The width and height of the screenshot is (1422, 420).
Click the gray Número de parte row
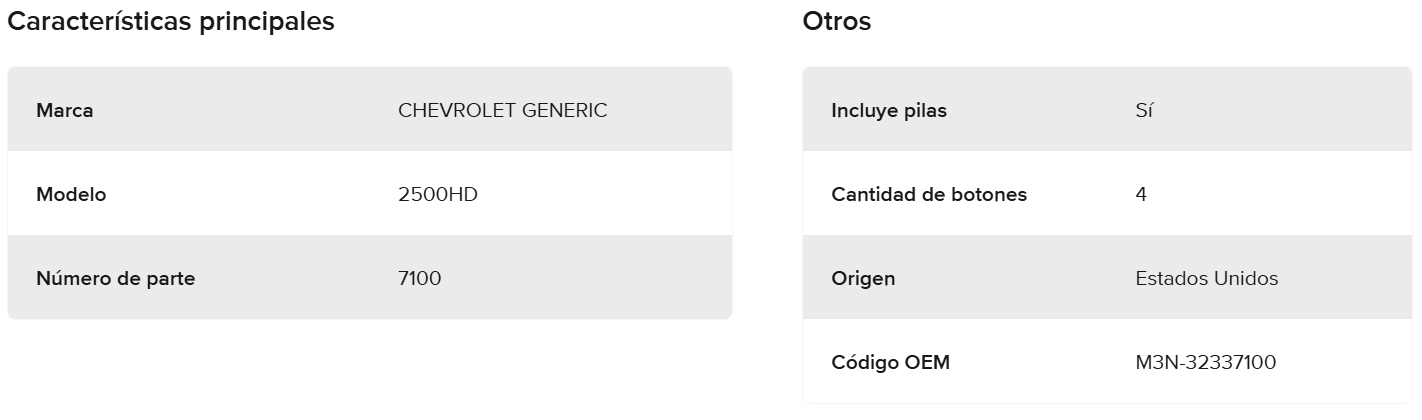click(x=600, y=278)
